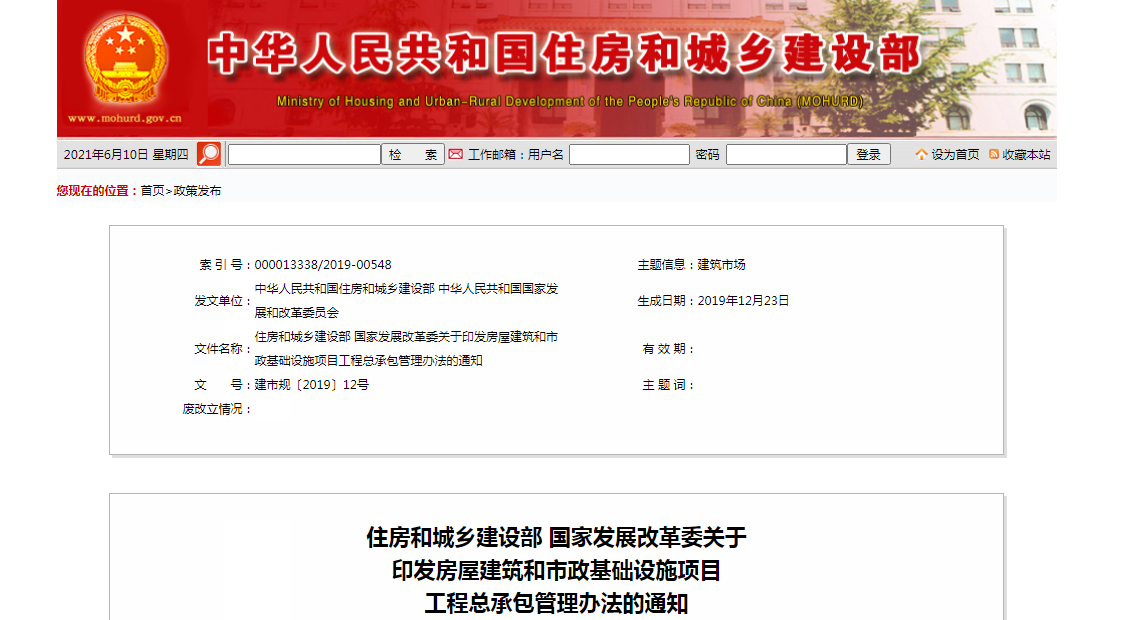Focus the site search text box
The height and width of the screenshot is (620, 1125).
pyautogui.click(x=304, y=154)
